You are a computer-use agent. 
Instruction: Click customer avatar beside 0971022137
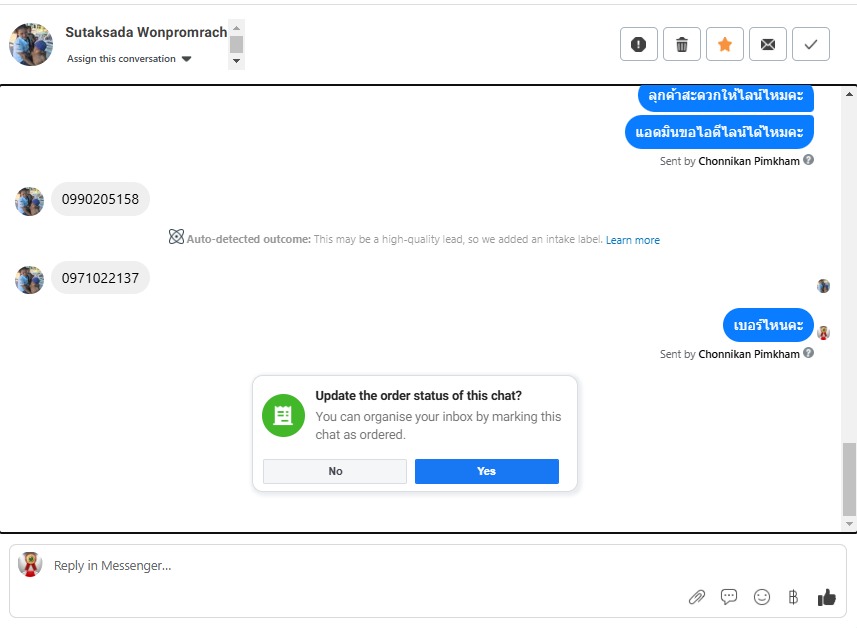[30, 280]
